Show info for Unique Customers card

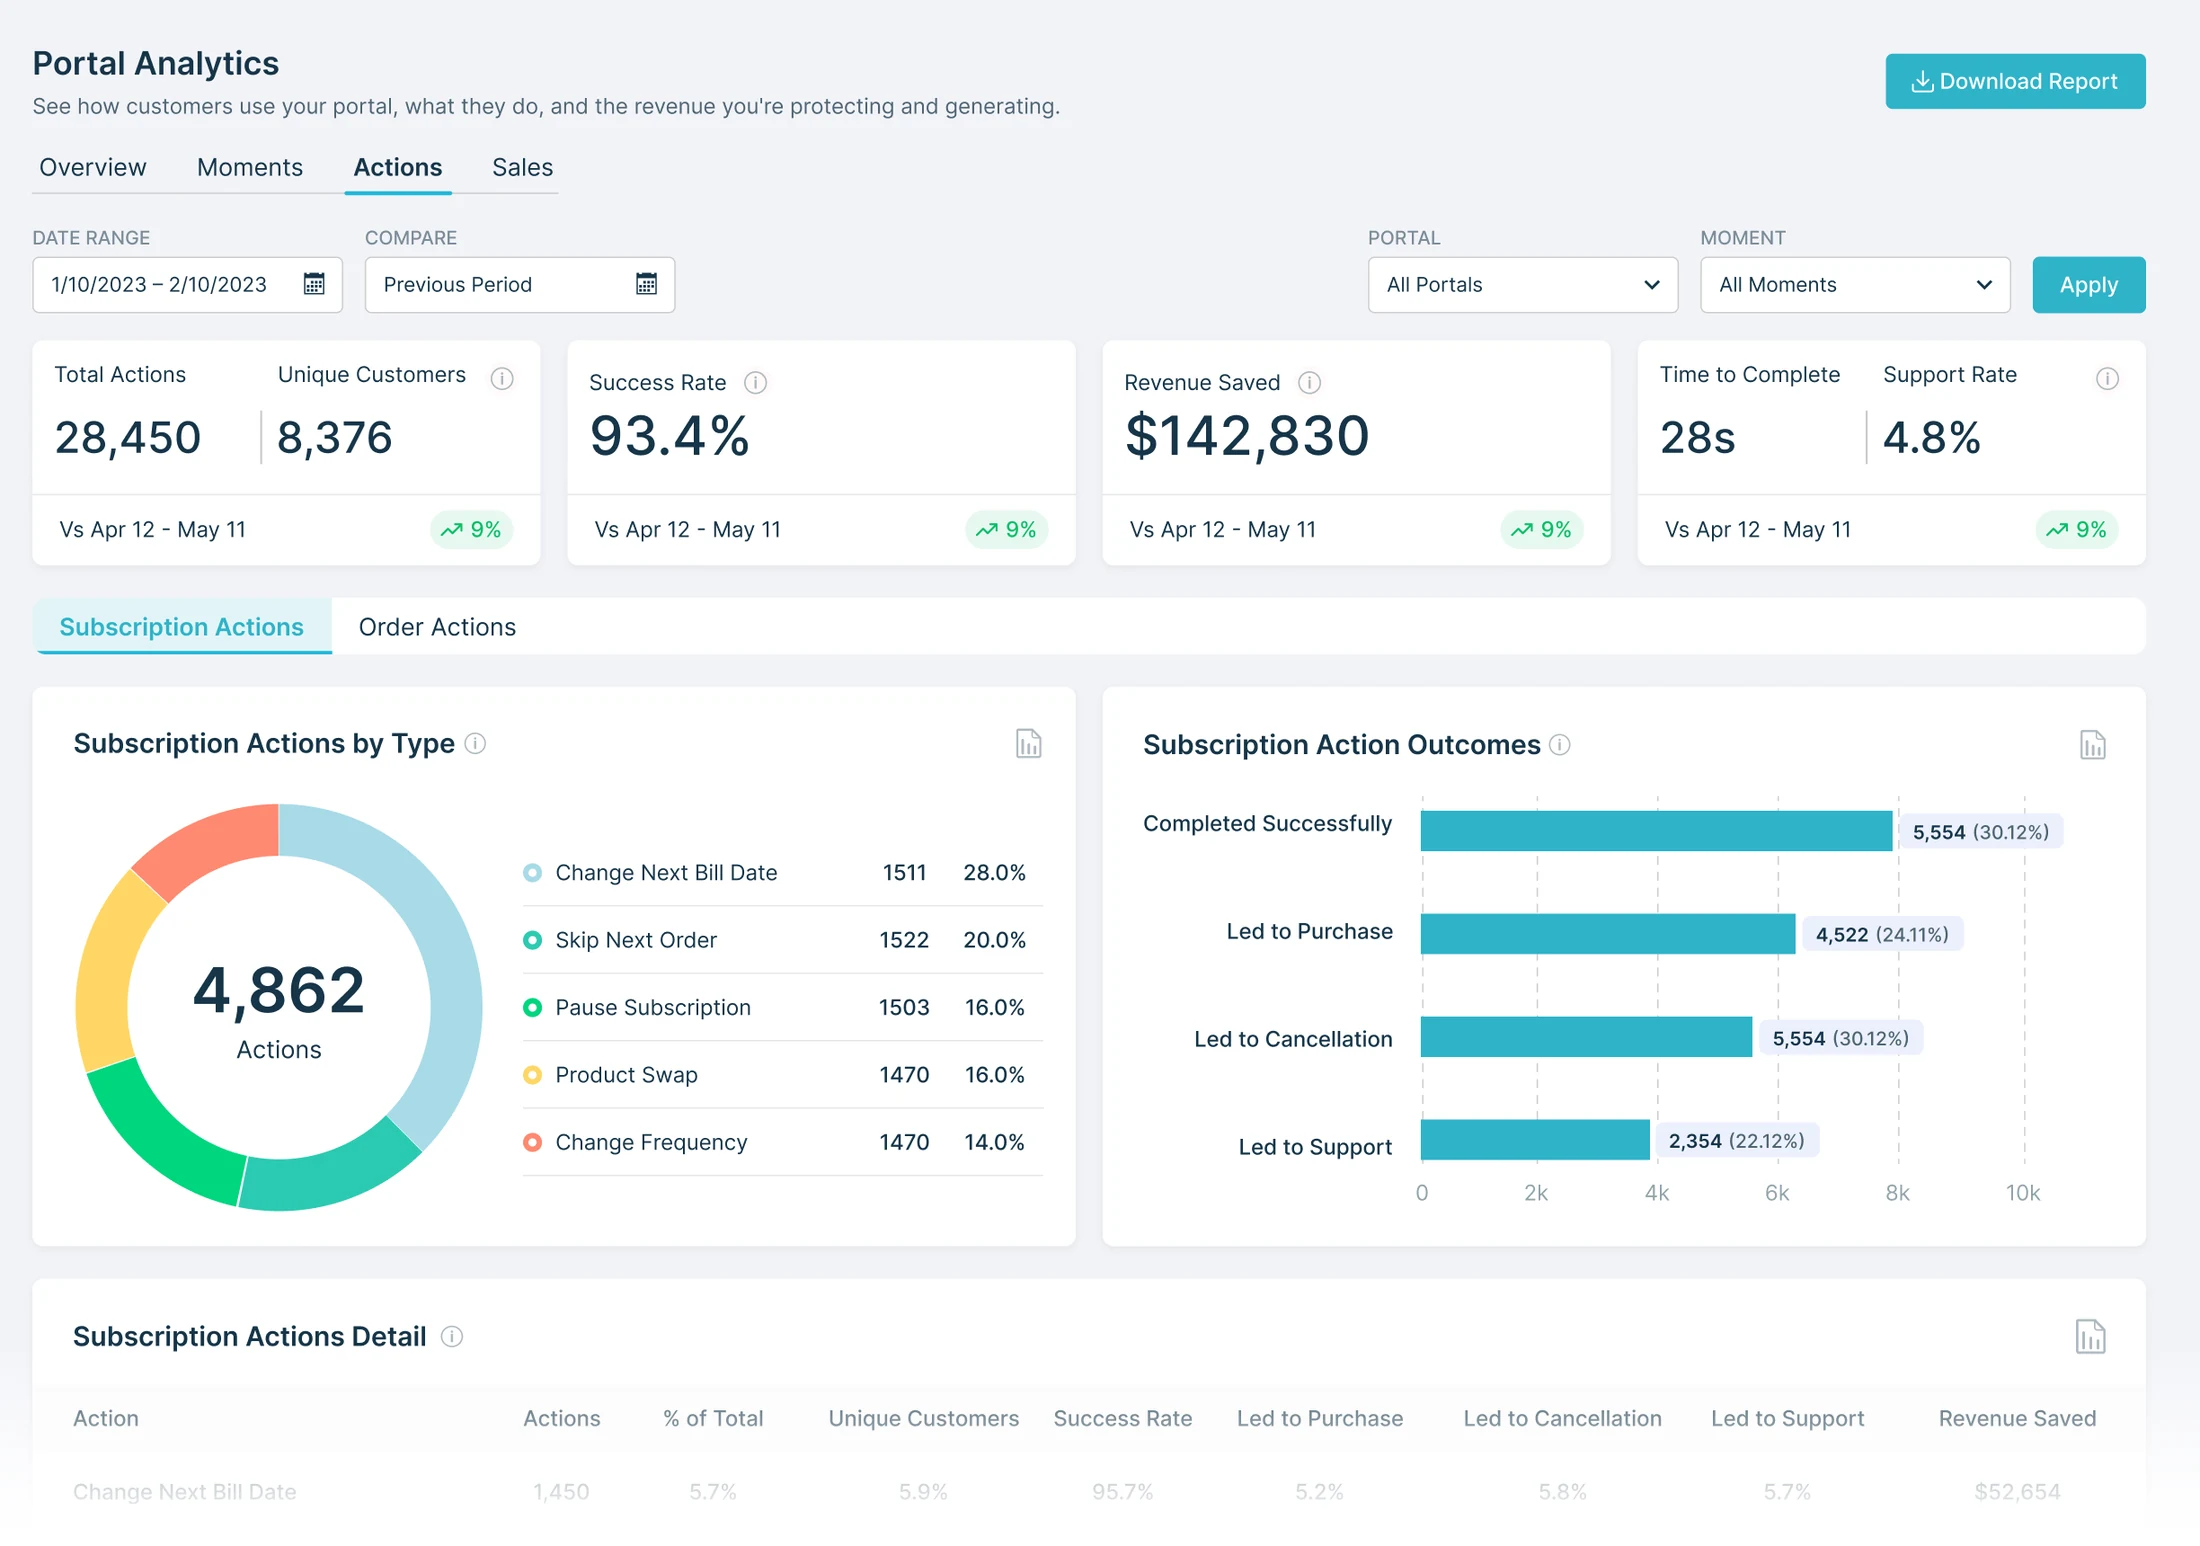[502, 378]
